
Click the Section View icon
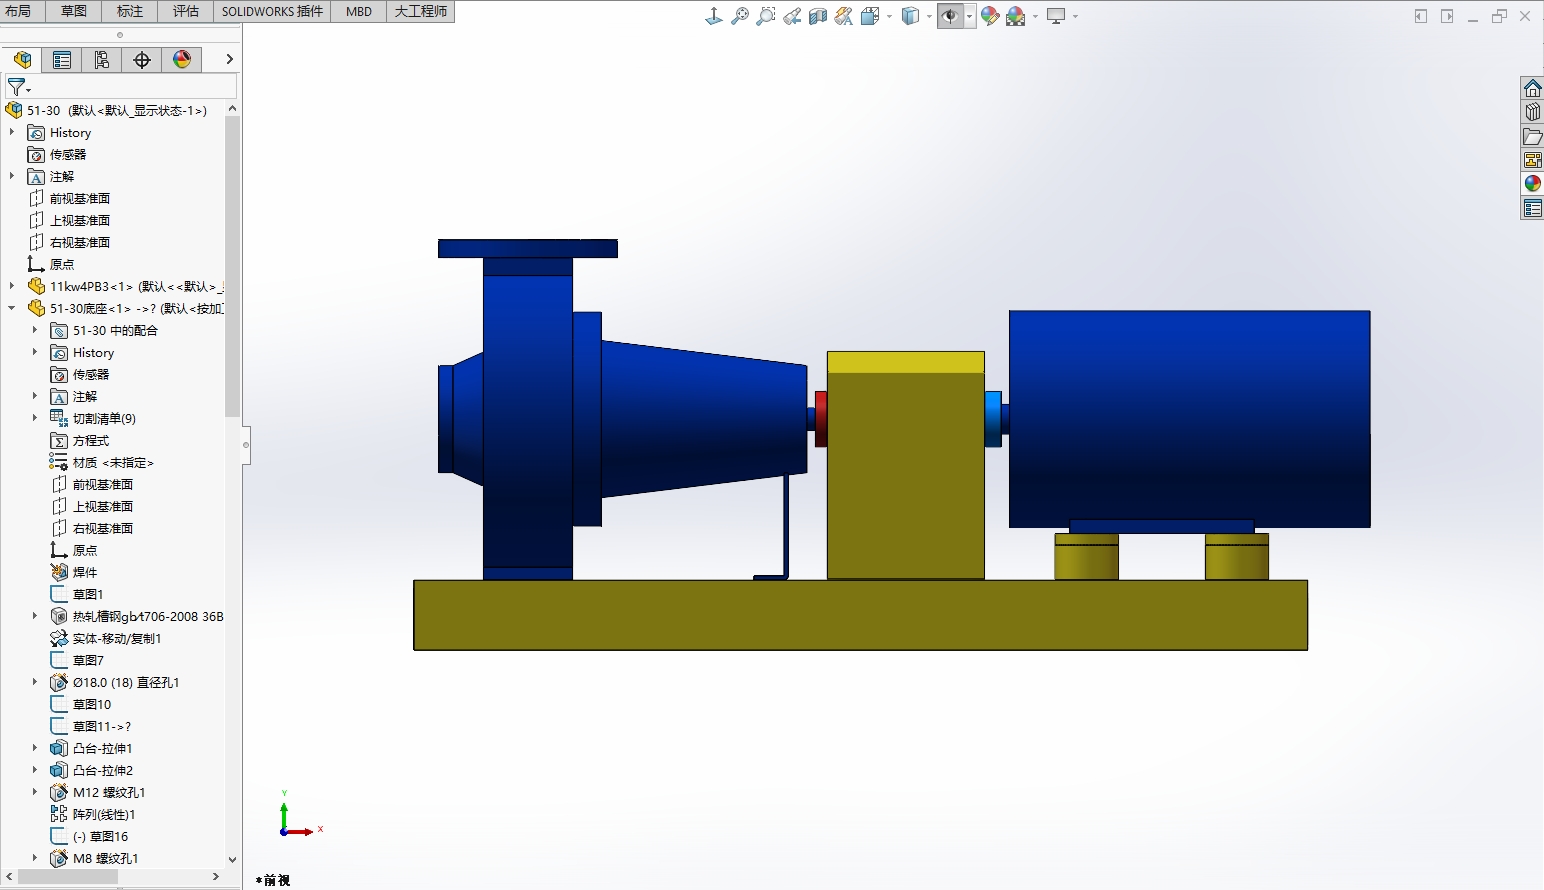818,16
